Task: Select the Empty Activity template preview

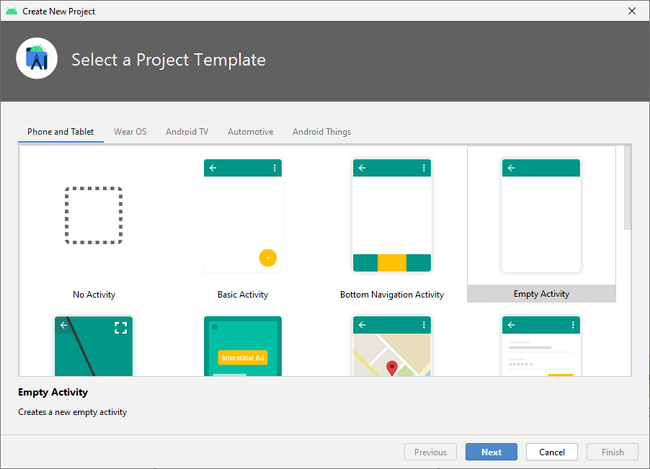Action: [x=541, y=216]
